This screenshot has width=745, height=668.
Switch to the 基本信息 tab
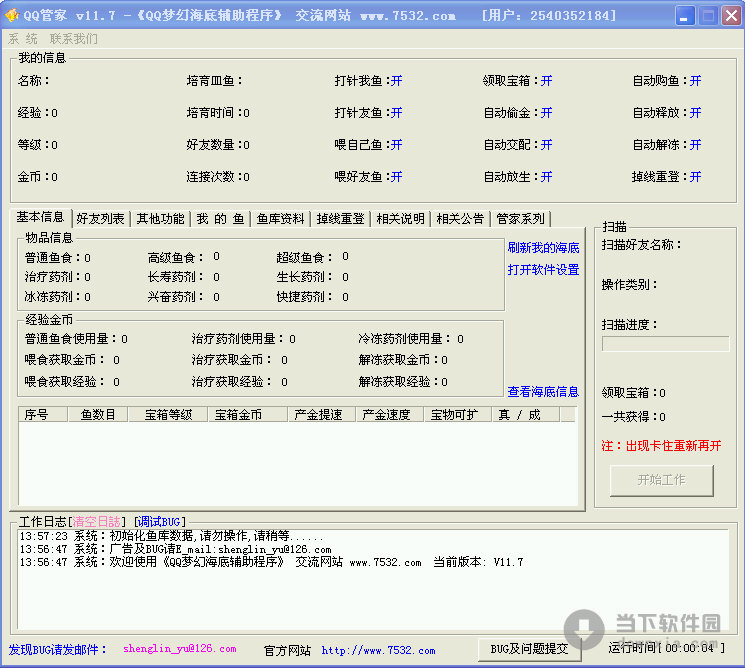pyautogui.click(x=40, y=217)
